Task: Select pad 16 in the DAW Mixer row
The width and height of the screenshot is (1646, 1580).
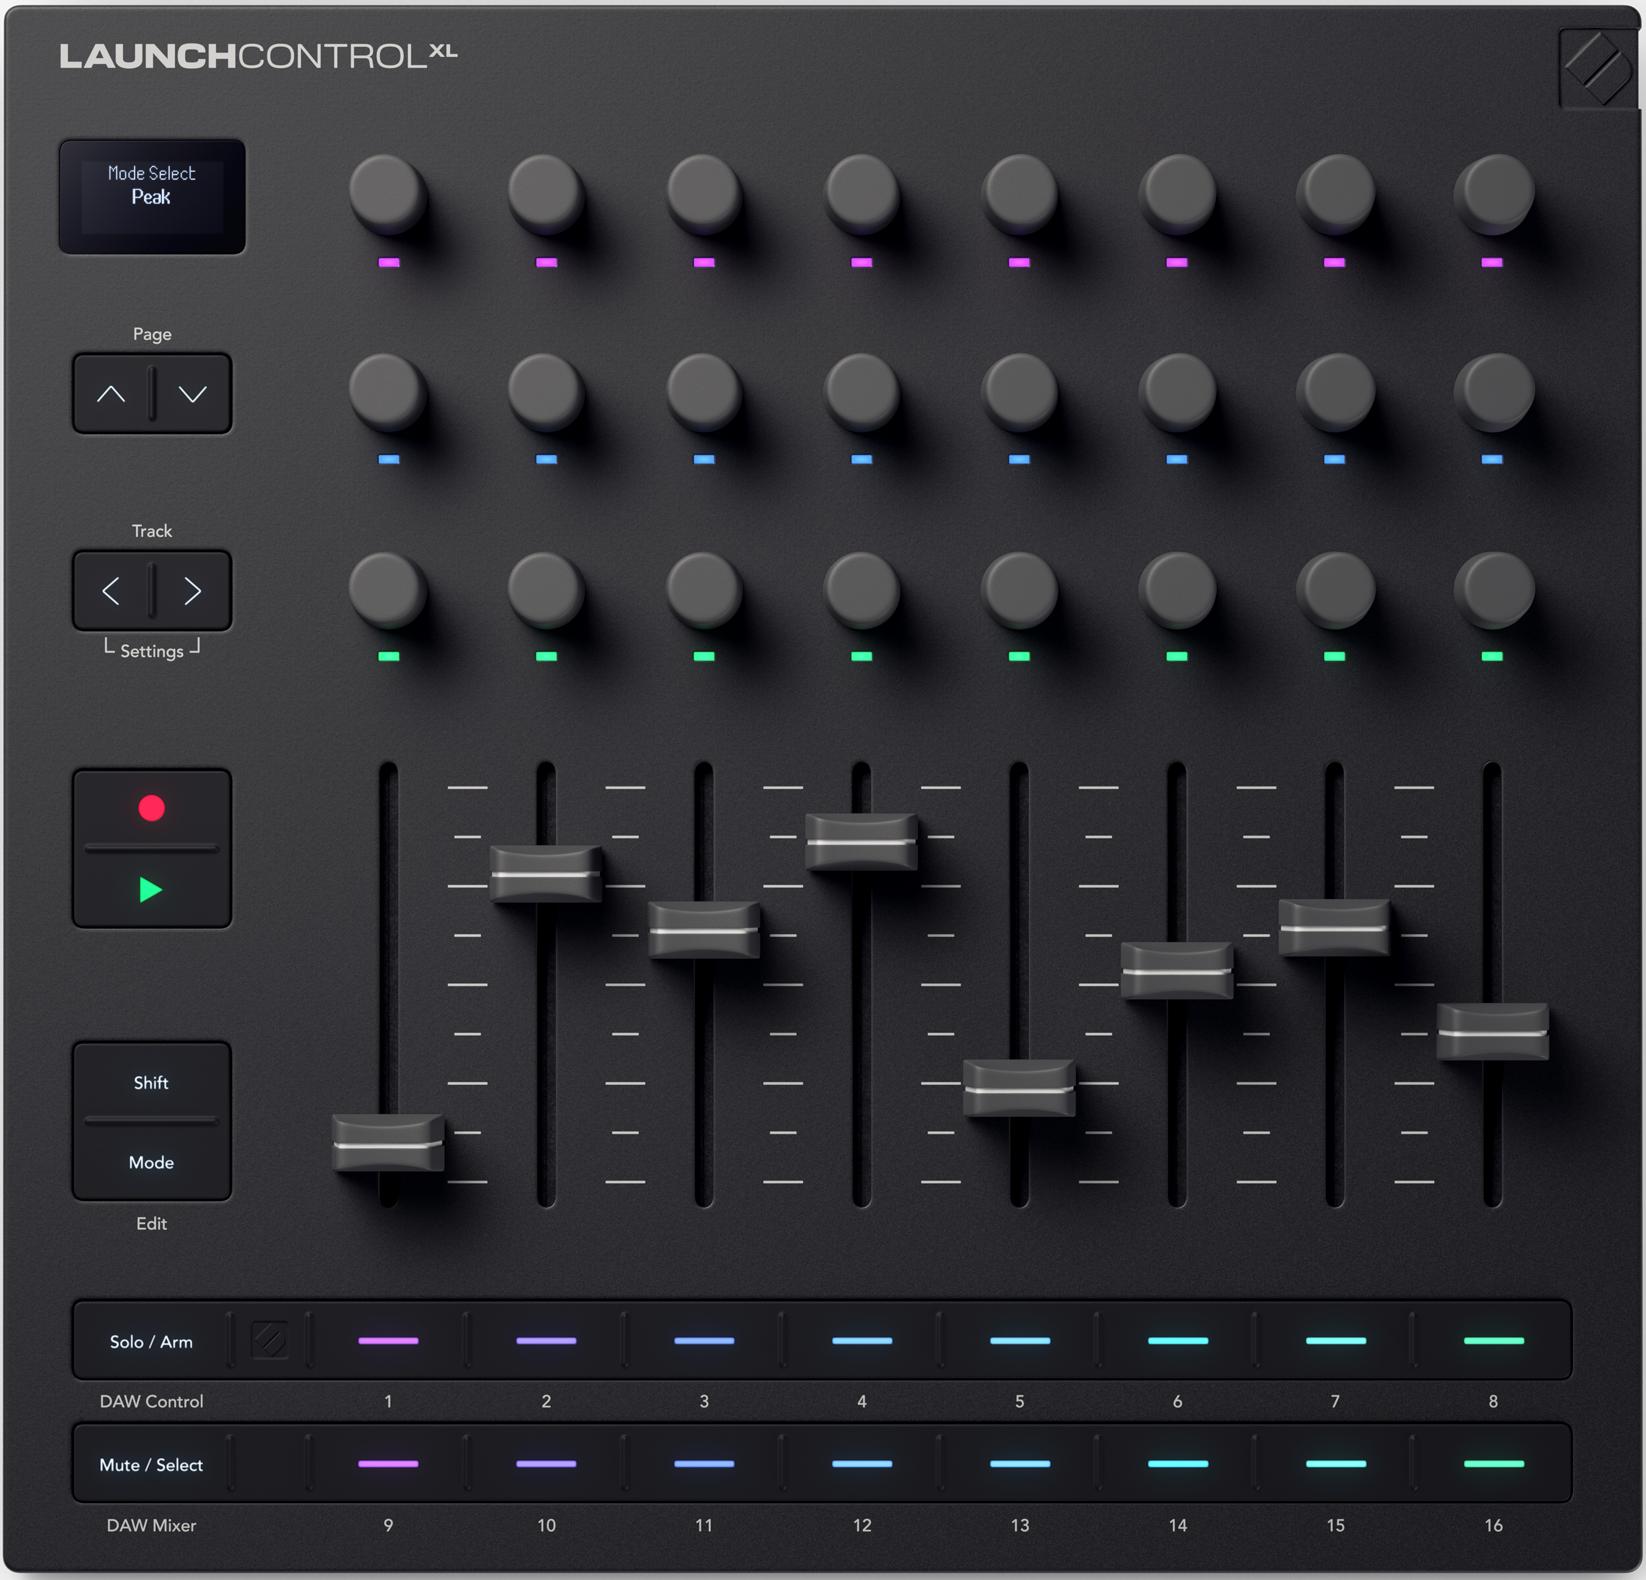Action: pyautogui.click(x=1493, y=1463)
